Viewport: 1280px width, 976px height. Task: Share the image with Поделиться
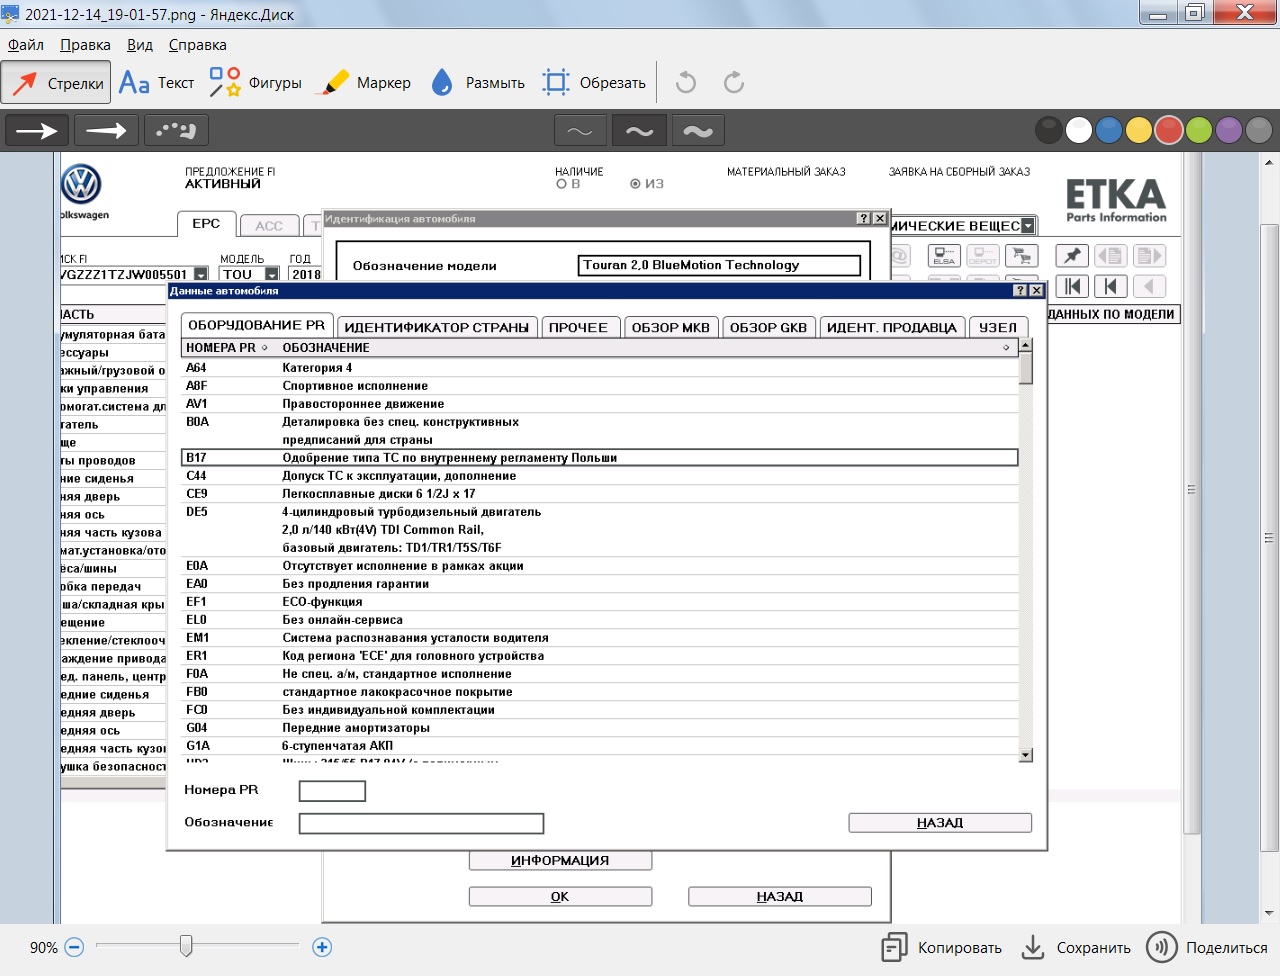tap(1207, 947)
